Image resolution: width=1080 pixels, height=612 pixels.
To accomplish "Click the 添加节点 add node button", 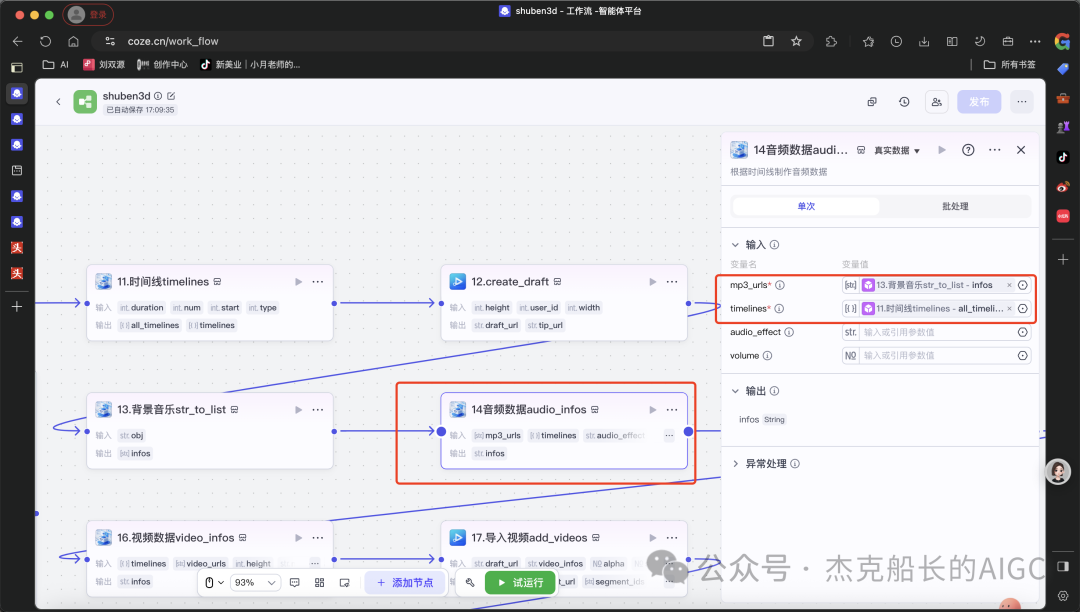I will pyautogui.click(x=405, y=582).
